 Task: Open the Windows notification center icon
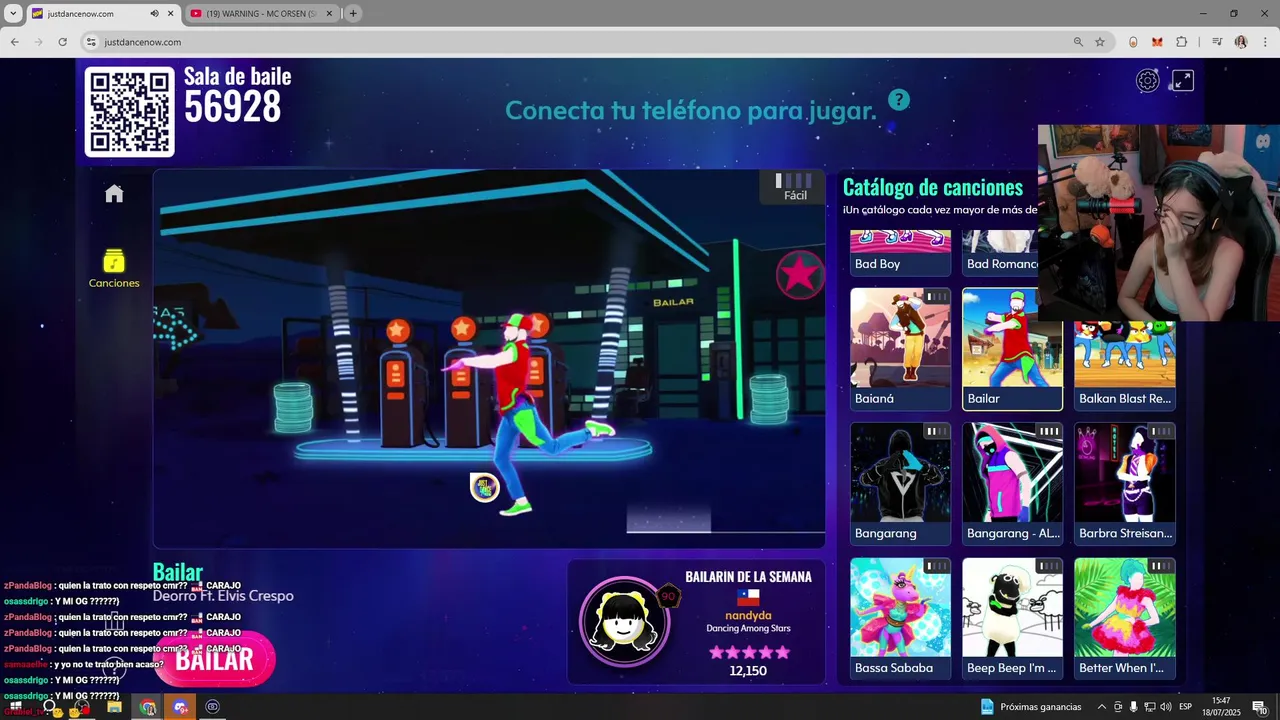click(1259, 707)
